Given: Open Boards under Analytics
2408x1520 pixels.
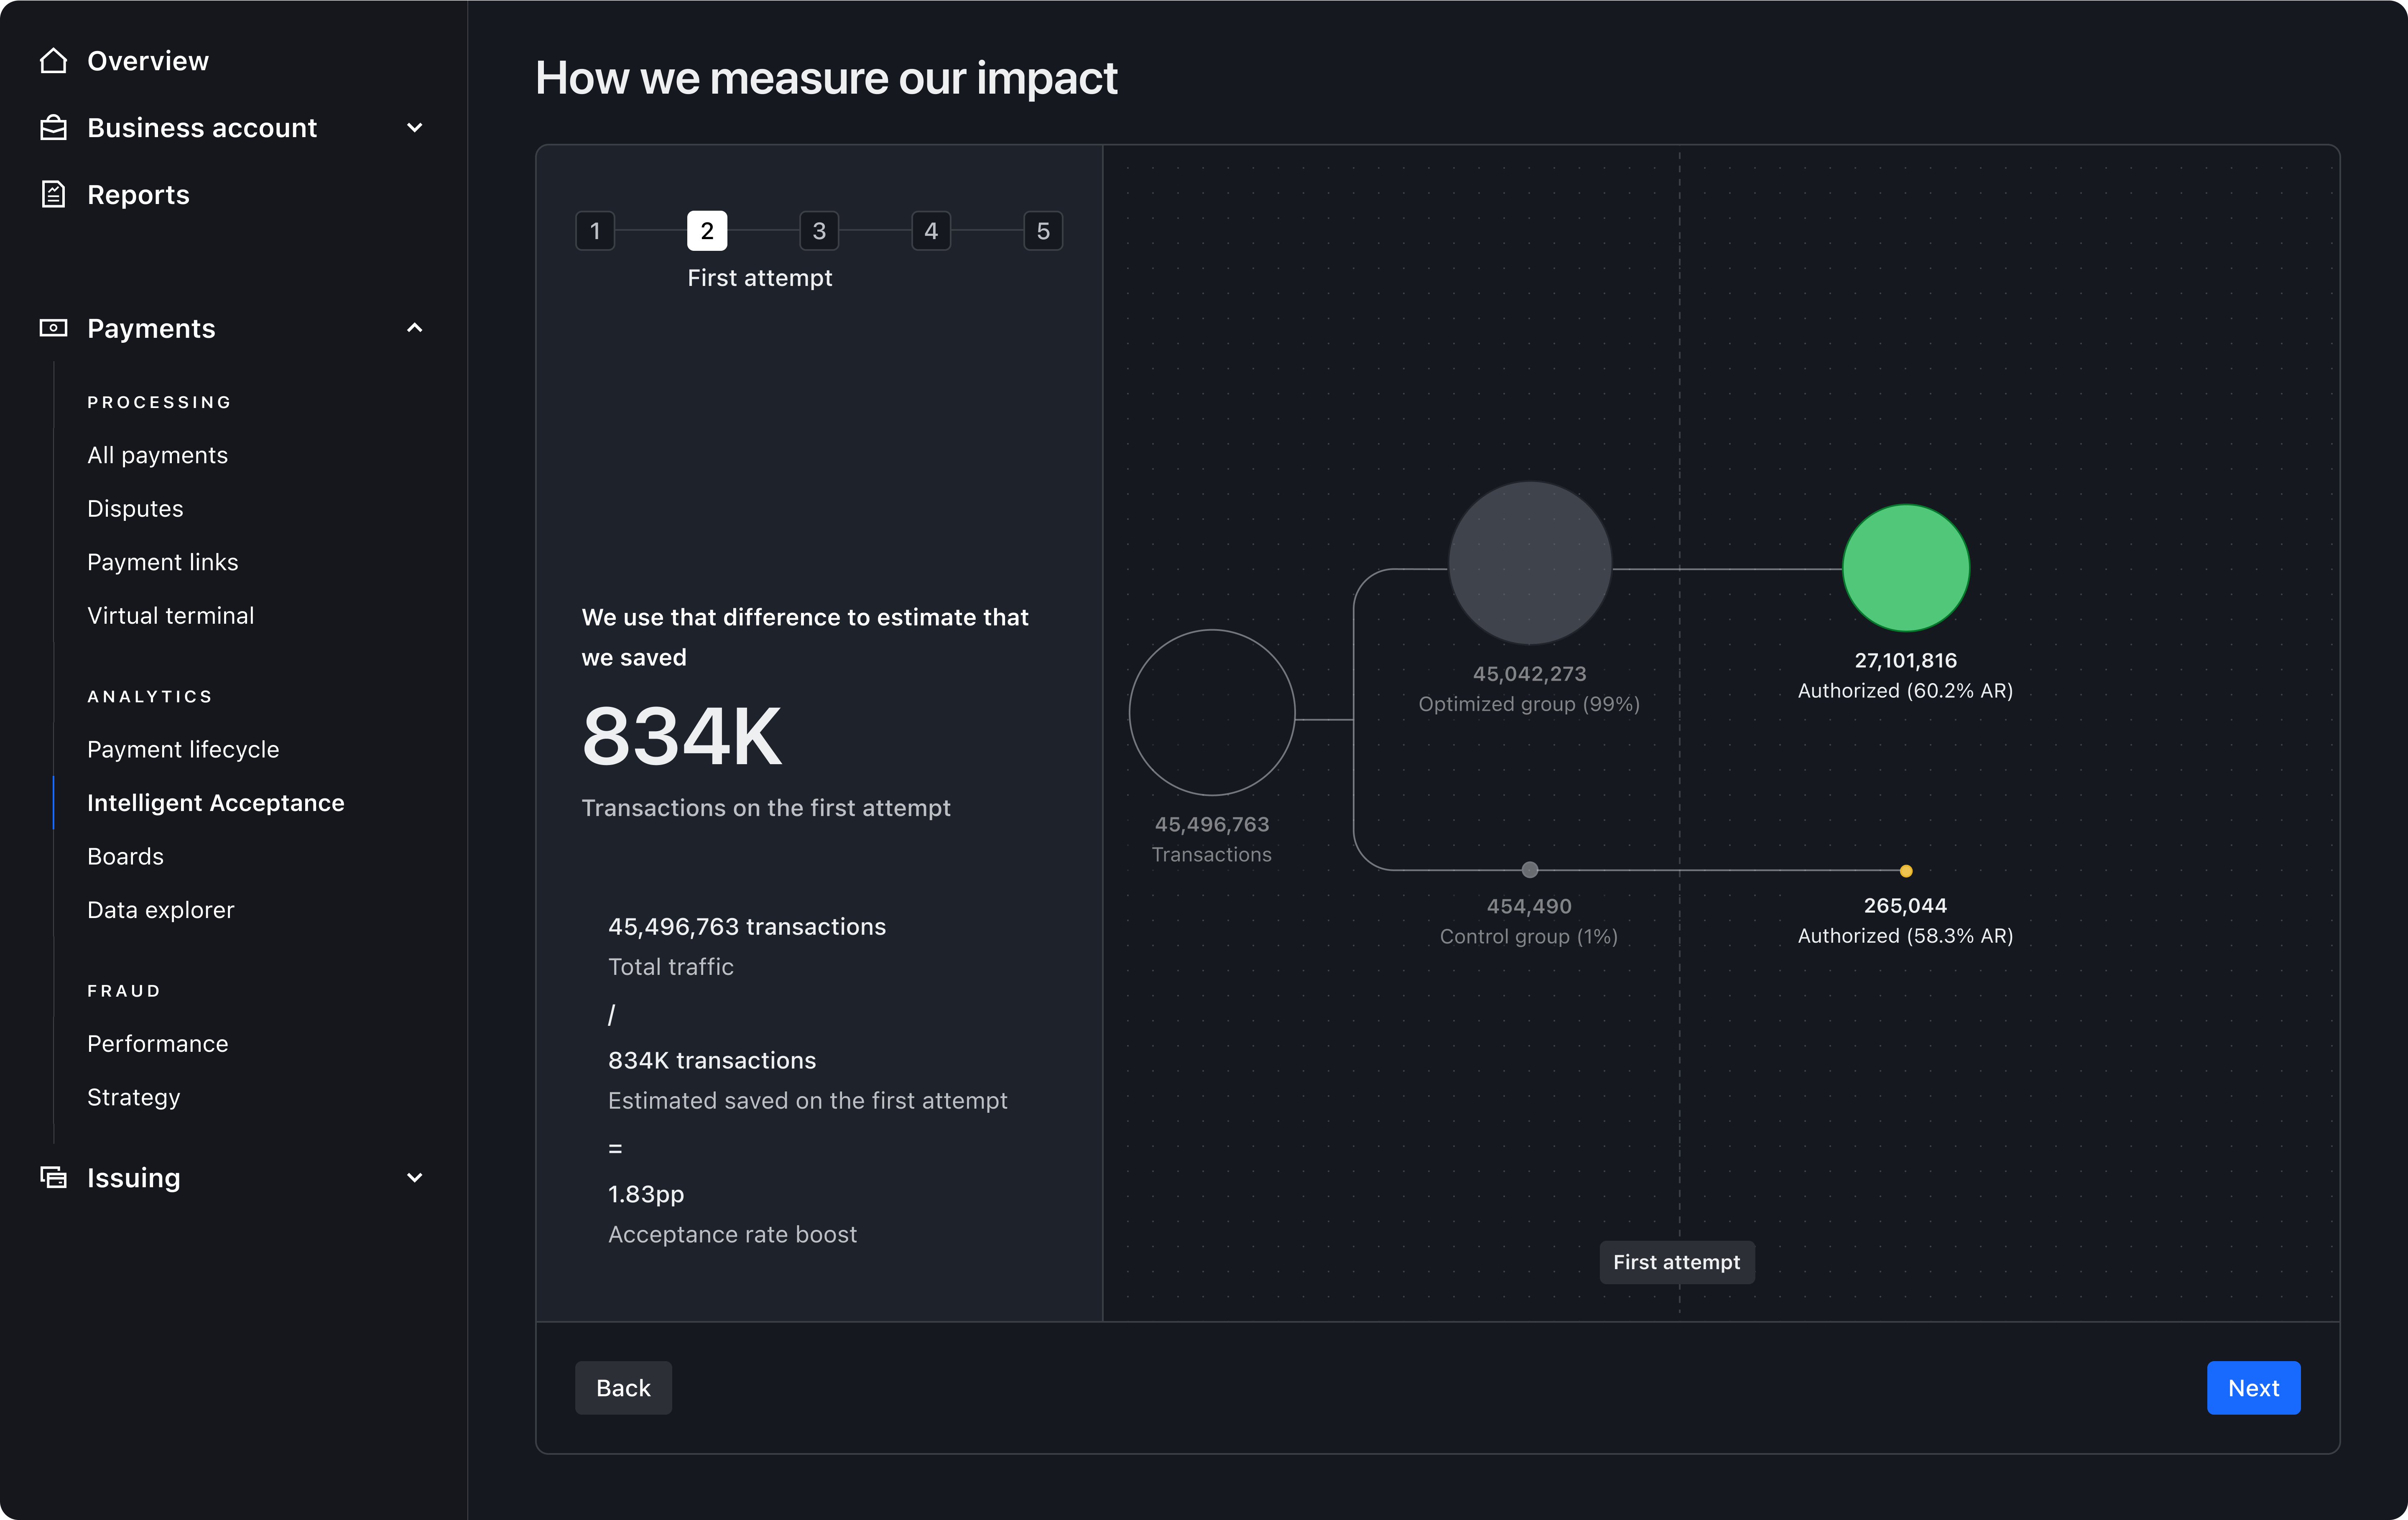Looking at the screenshot, I should [x=125, y=856].
